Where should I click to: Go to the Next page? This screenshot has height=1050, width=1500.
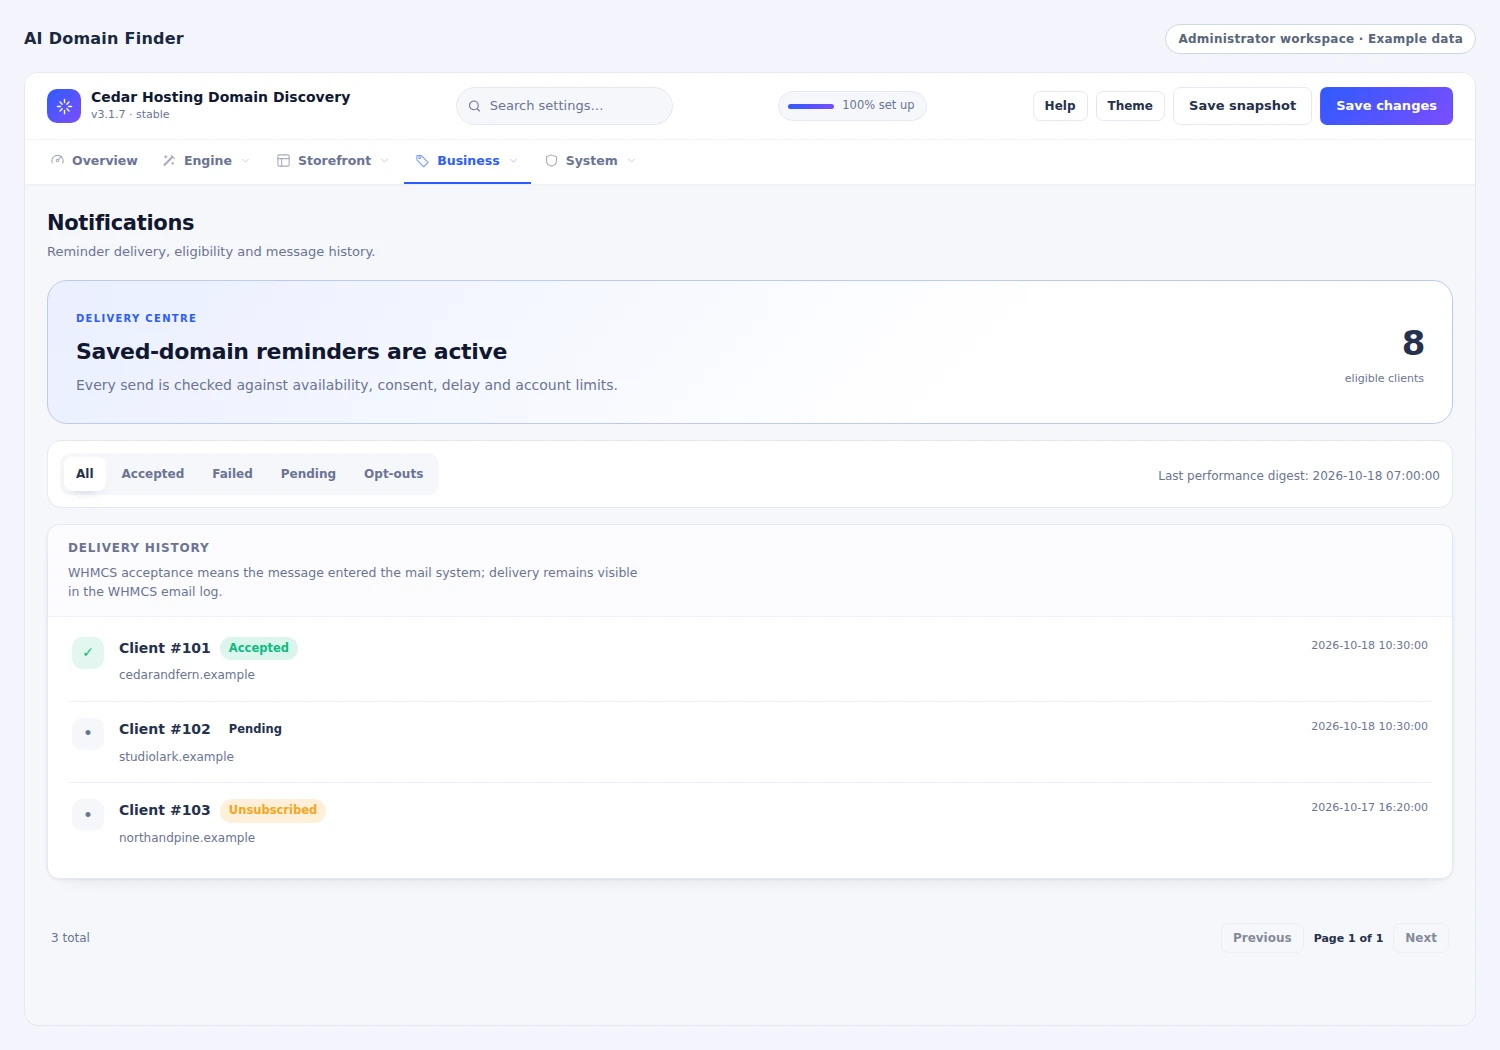point(1421,938)
